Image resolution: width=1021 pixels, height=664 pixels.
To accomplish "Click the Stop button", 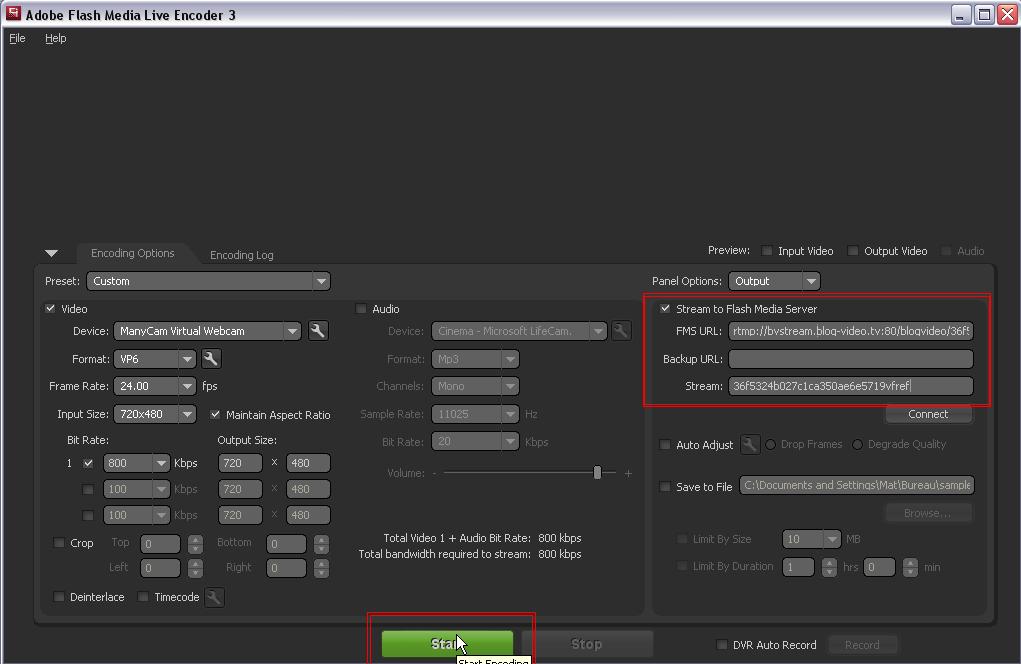I will pyautogui.click(x=587, y=644).
